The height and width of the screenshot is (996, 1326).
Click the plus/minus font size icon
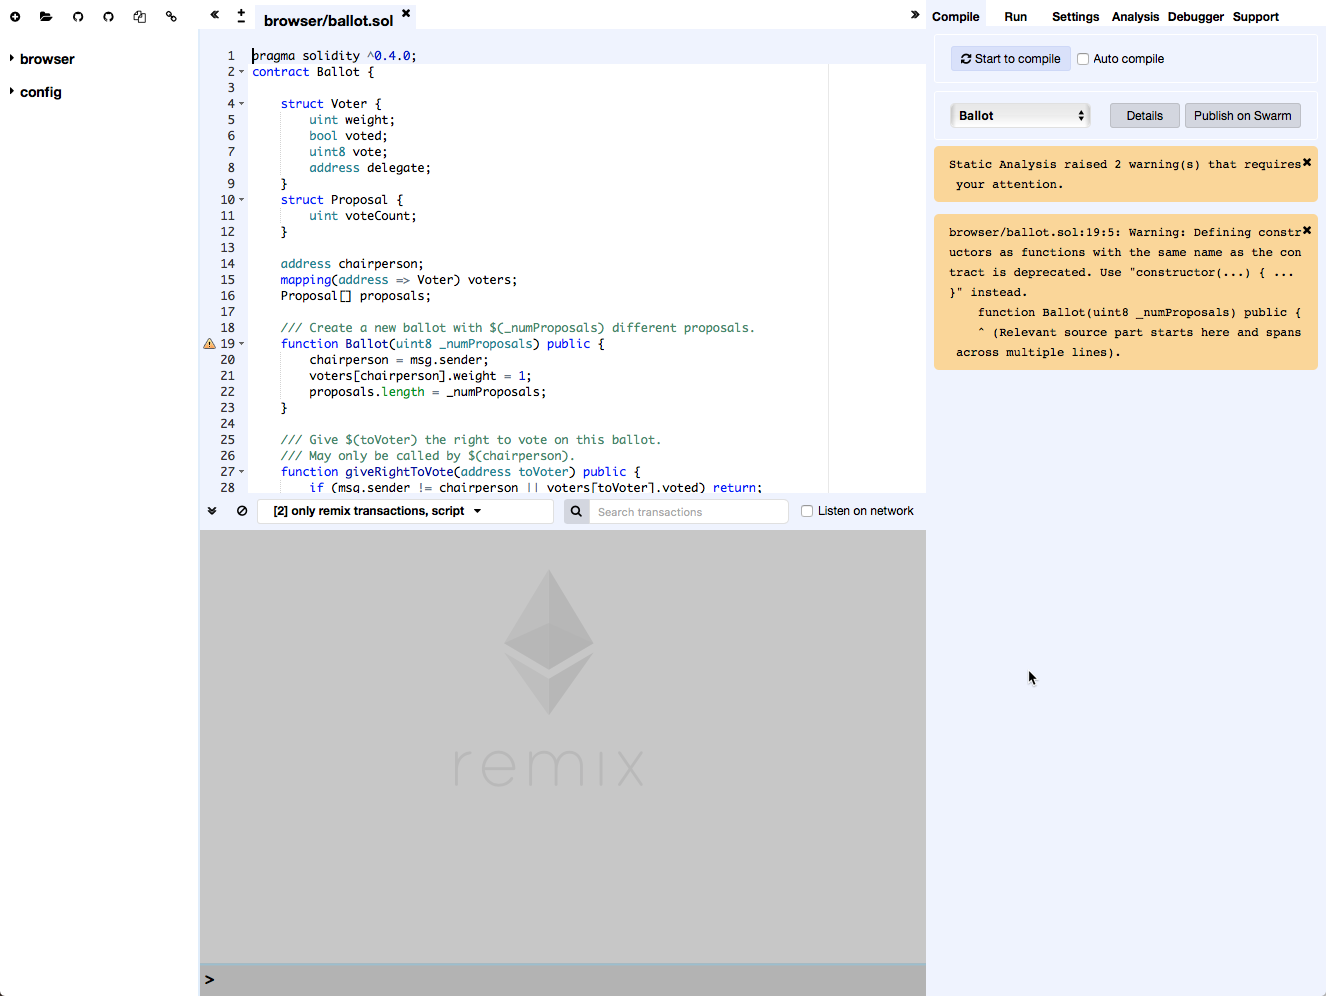pos(241,16)
